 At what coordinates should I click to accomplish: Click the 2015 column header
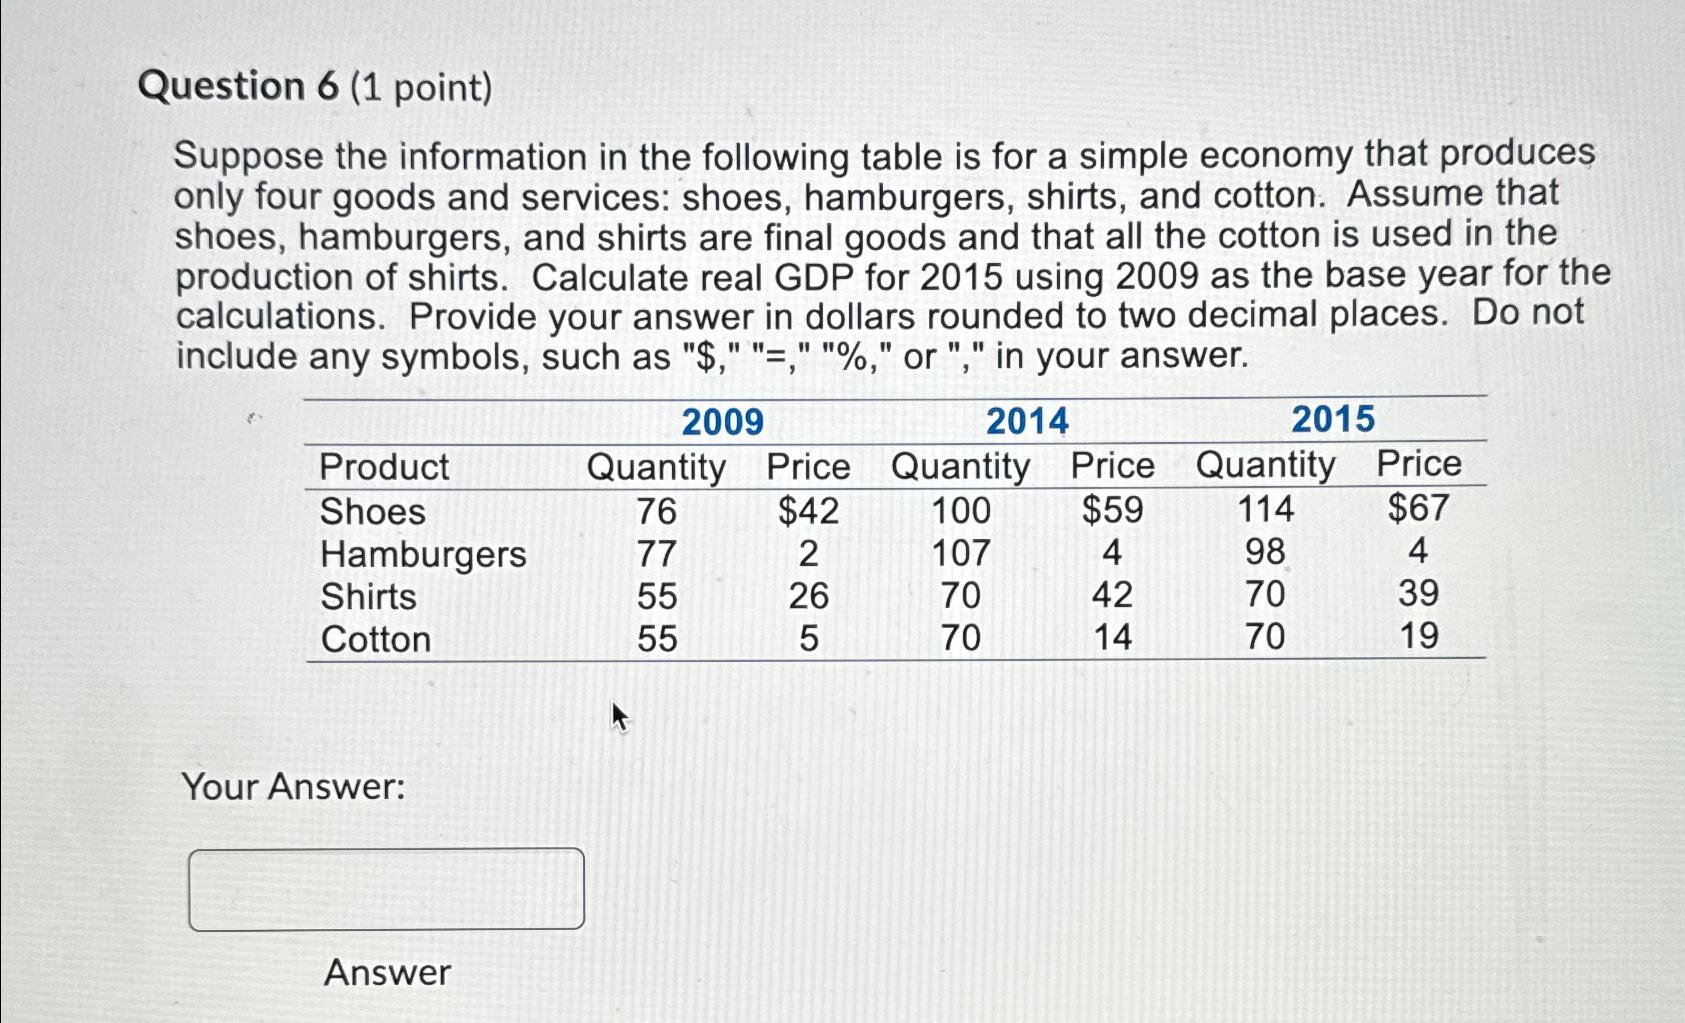tap(1333, 419)
